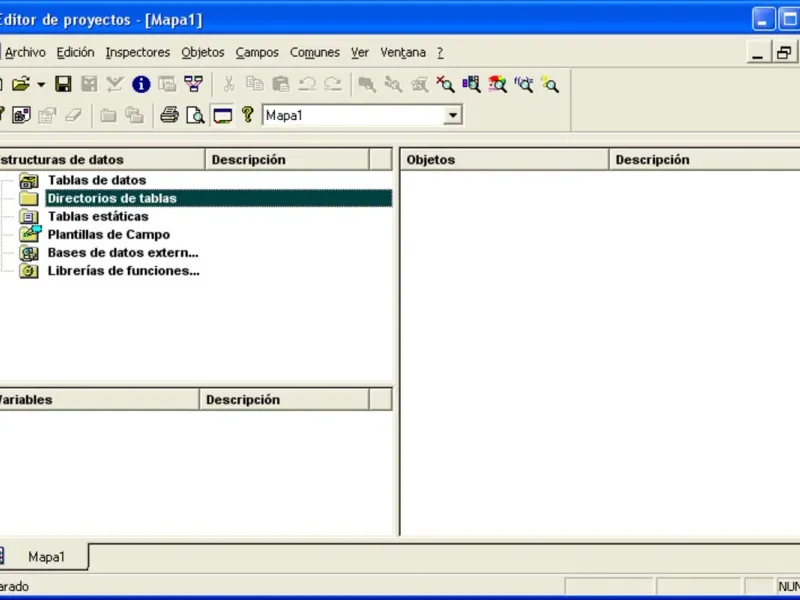Click the last magnifier with yellow star icon
The width and height of the screenshot is (800, 600).
550,84
